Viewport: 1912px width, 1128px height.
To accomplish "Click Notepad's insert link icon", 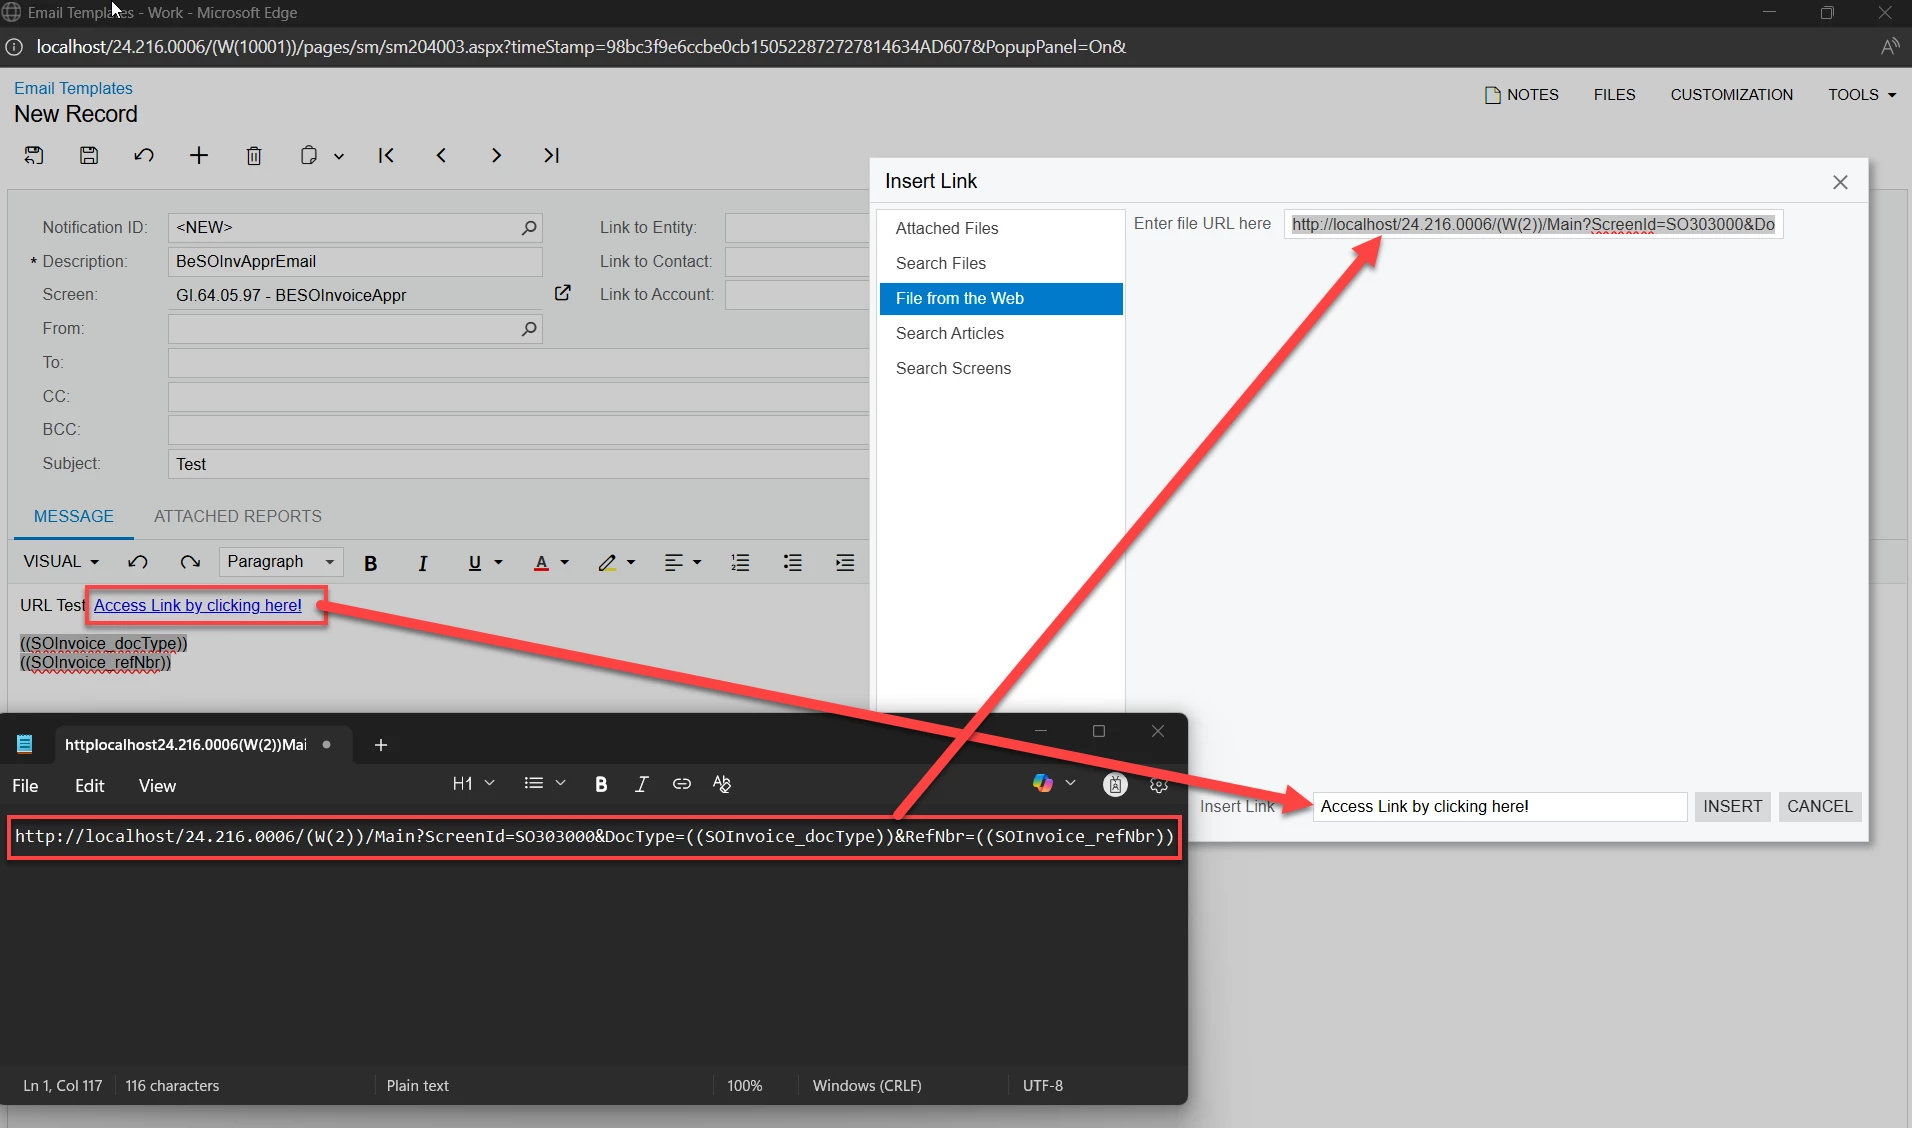I will (682, 784).
